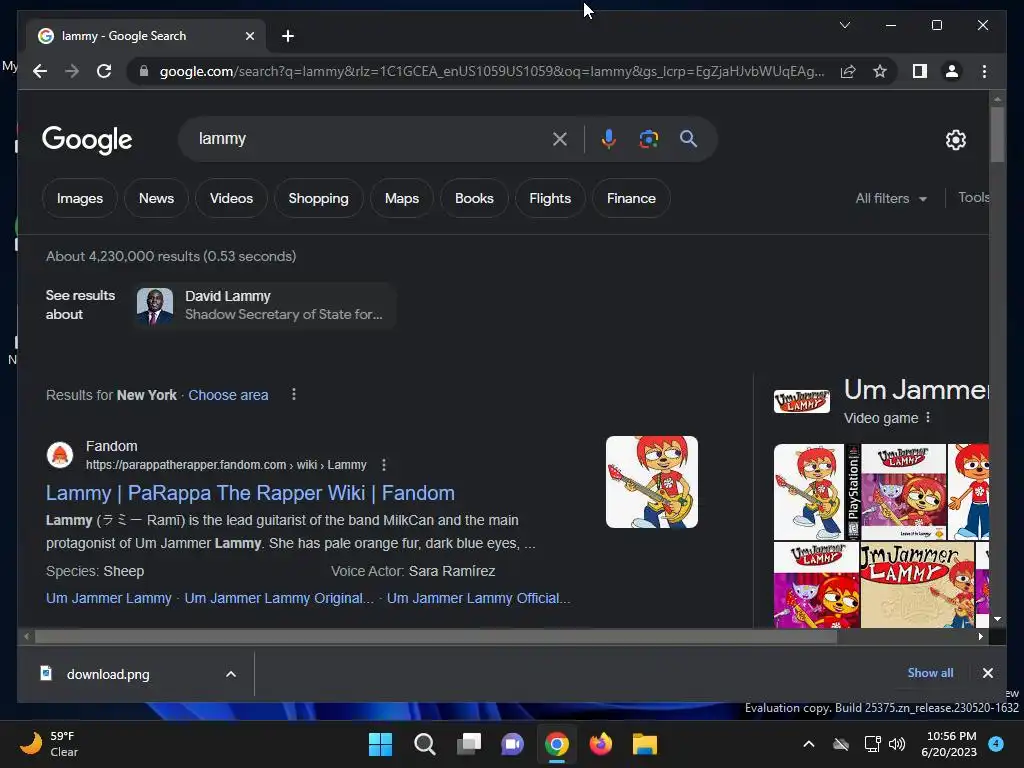Screen dimensions: 1024x768
Task: Open the Um Jammer Lammy logo thumbnail
Action: 801,400
